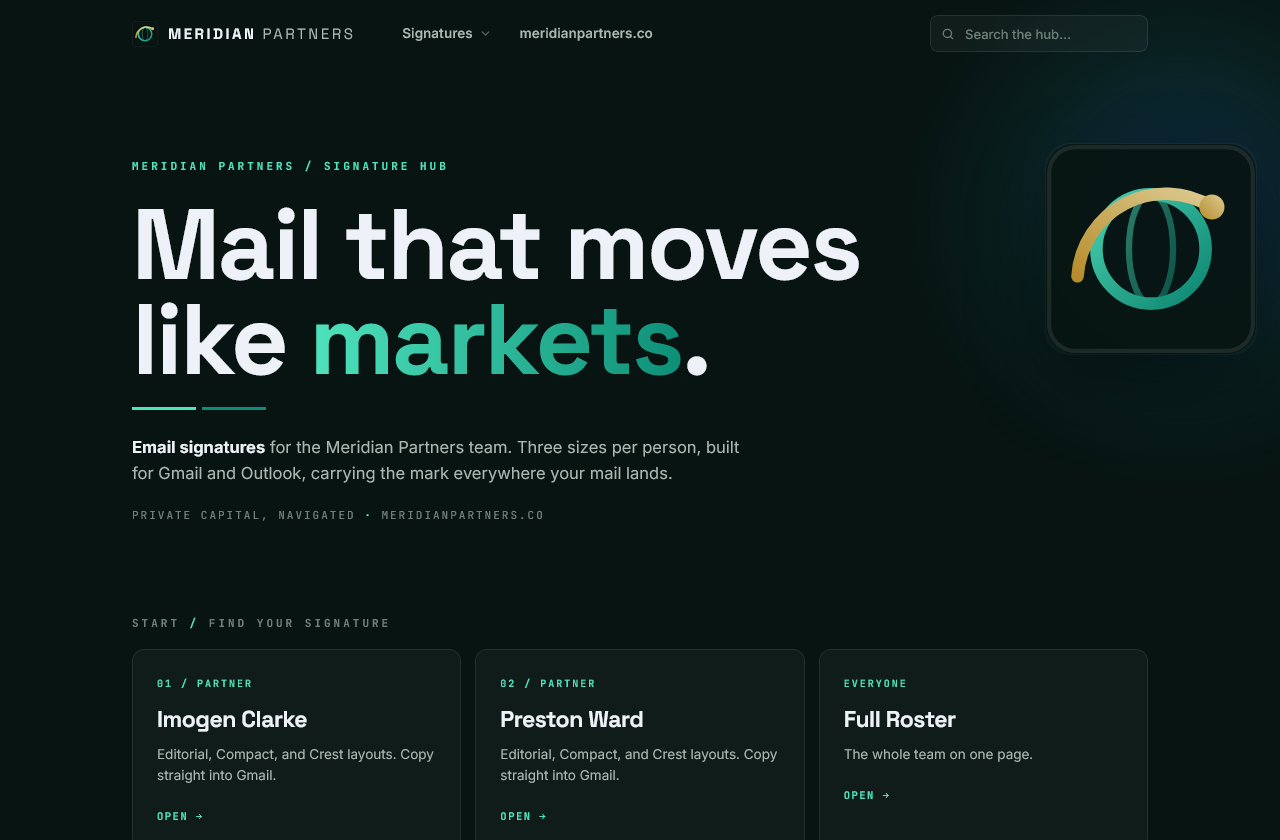This screenshot has width=1280, height=840.
Task: Click the large globe app icon
Action: [x=1151, y=249]
